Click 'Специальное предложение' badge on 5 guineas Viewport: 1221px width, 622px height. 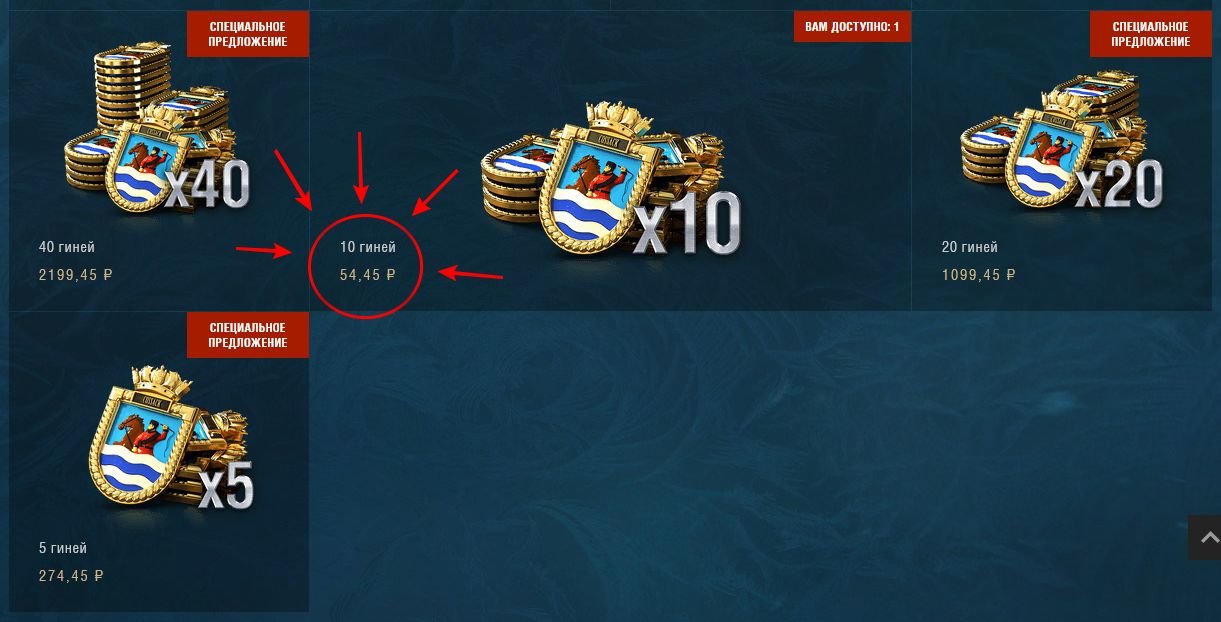pyautogui.click(x=248, y=335)
